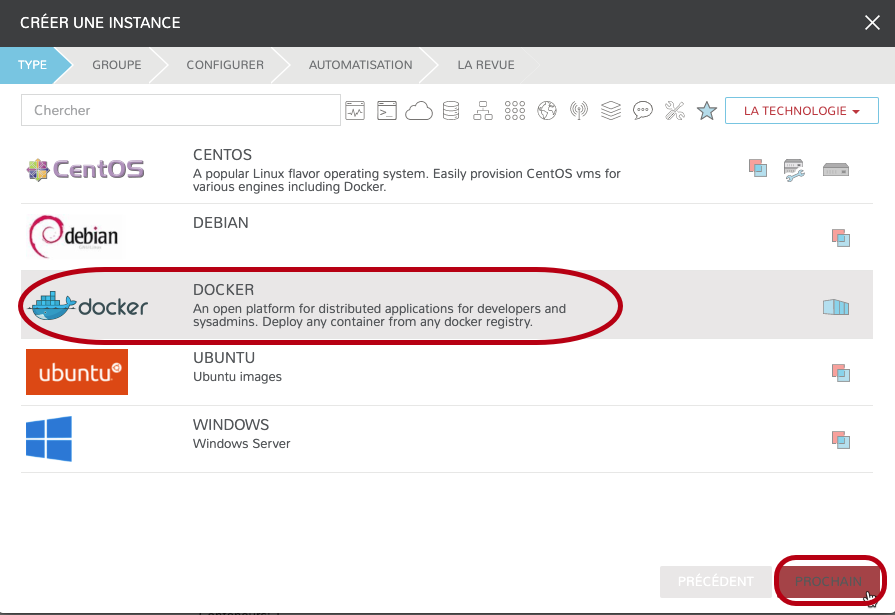Viewport: 895px width, 615px height.
Task: Filter by globe web category icon
Action: coord(546,111)
